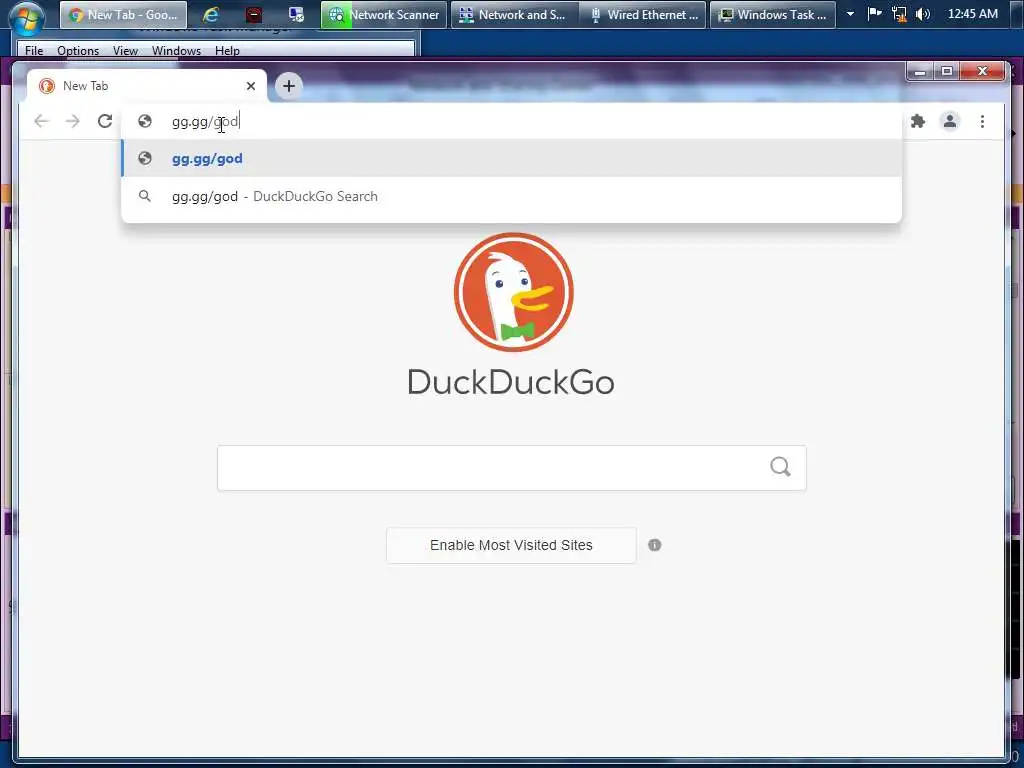
Task: Open the volume speaker tray icon
Action: (922, 14)
